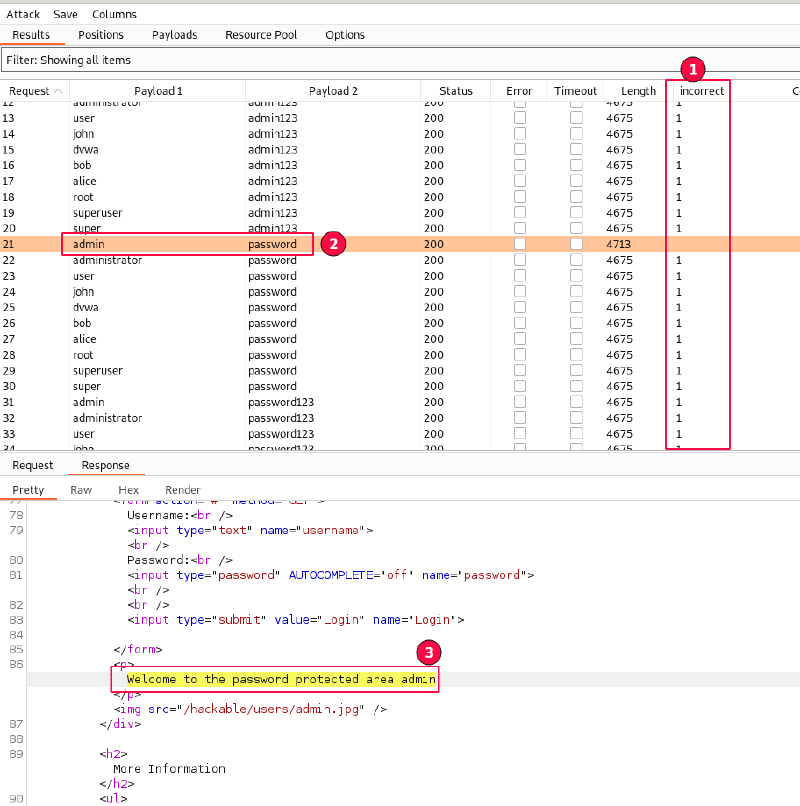Switch to the Positions tab
The width and height of the screenshot is (800, 806).
pos(101,35)
